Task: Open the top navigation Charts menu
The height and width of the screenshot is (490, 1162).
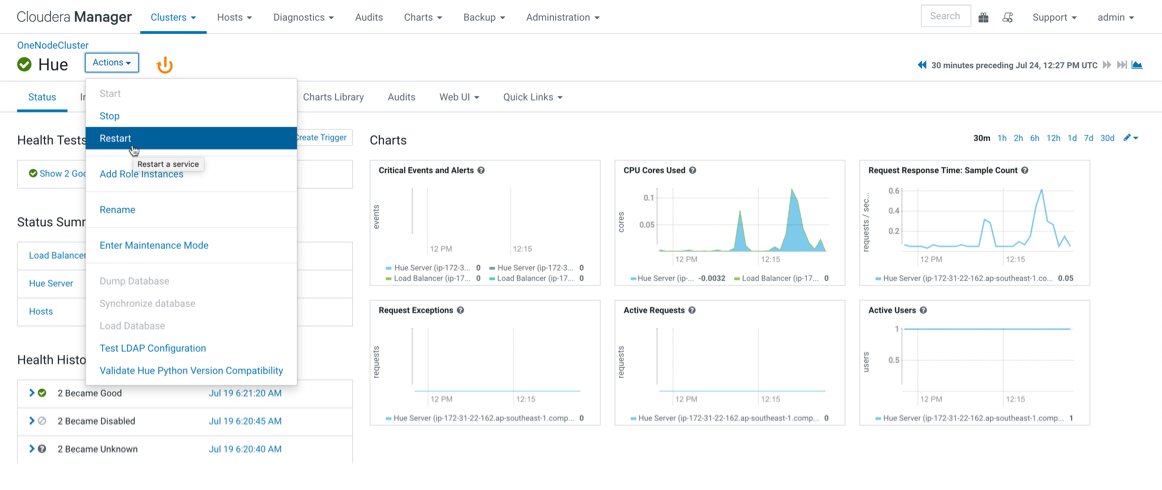Action: pyautogui.click(x=423, y=17)
